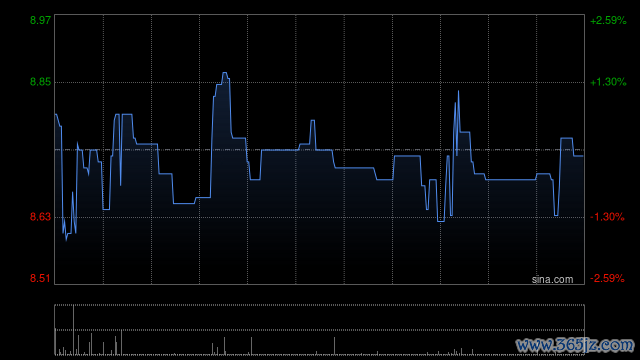The image size is (640, 360).
Task: Click the highest peak of price line
Action: coord(224,73)
